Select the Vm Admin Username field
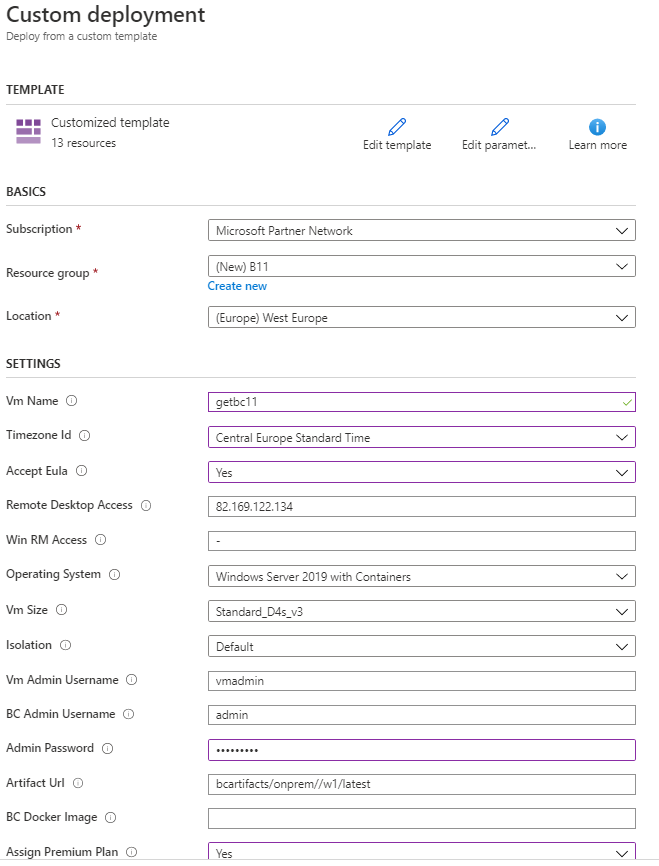This screenshot has width=659, height=866. 420,680
